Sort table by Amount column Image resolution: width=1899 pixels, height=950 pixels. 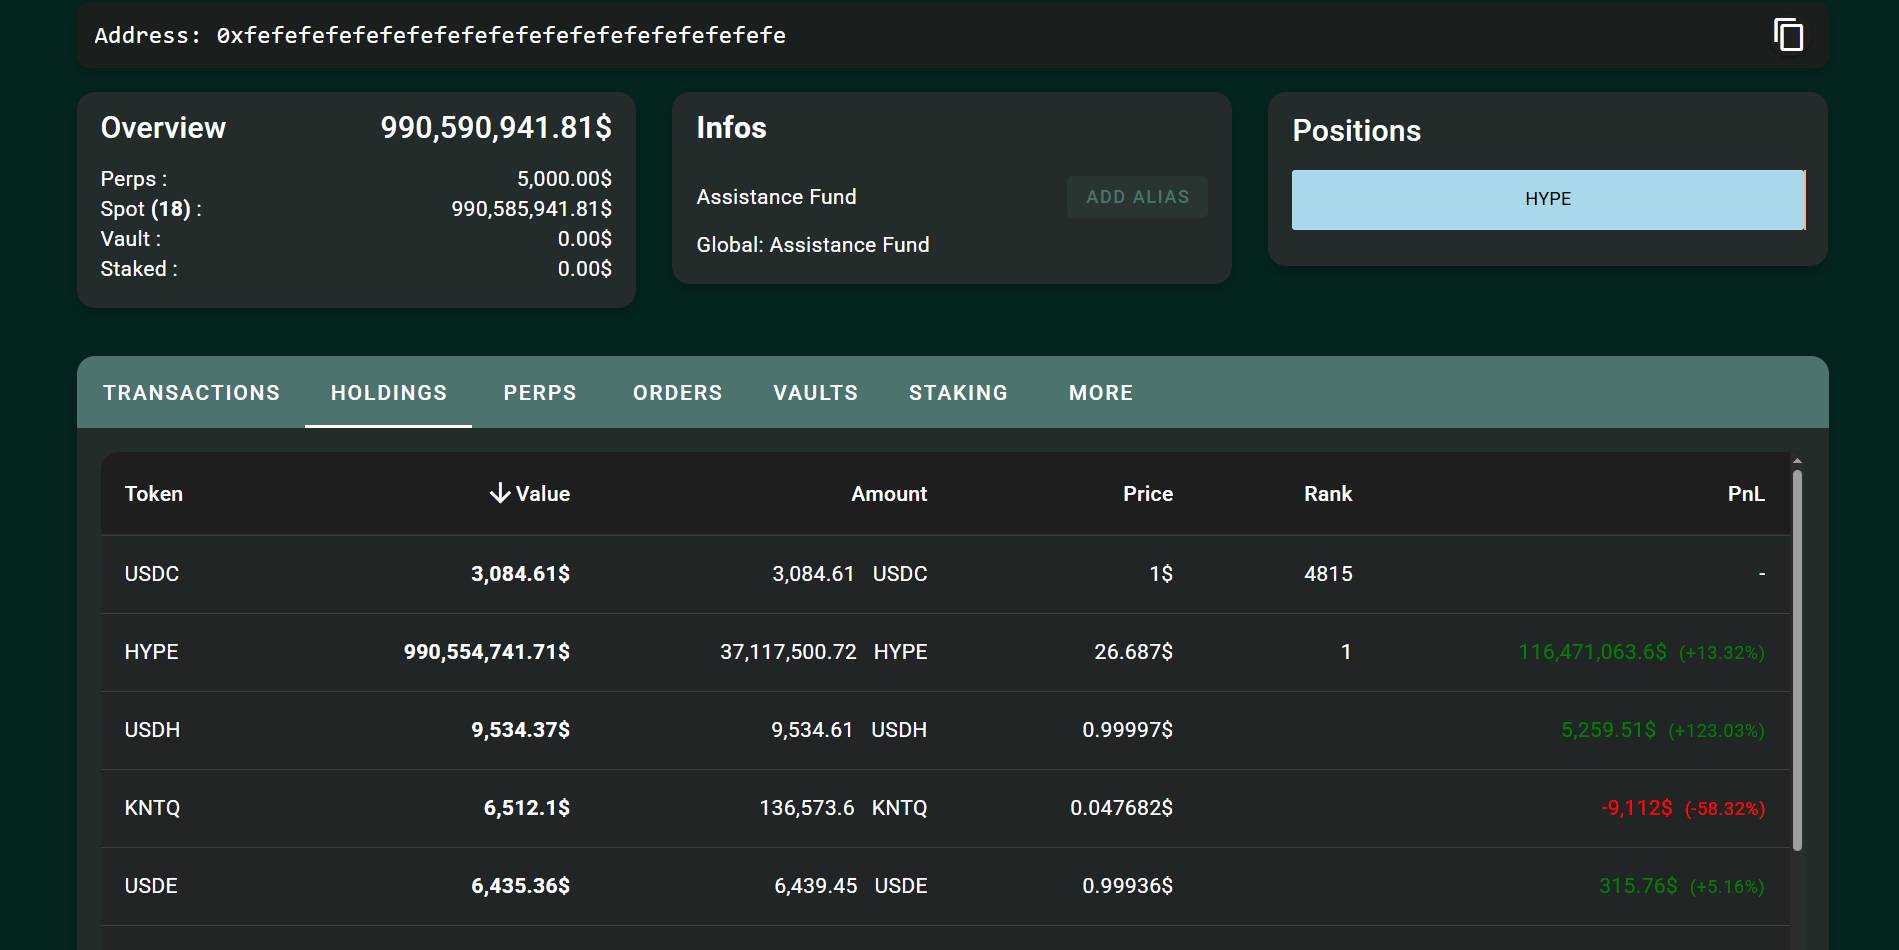pyautogui.click(x=888, y=493)
